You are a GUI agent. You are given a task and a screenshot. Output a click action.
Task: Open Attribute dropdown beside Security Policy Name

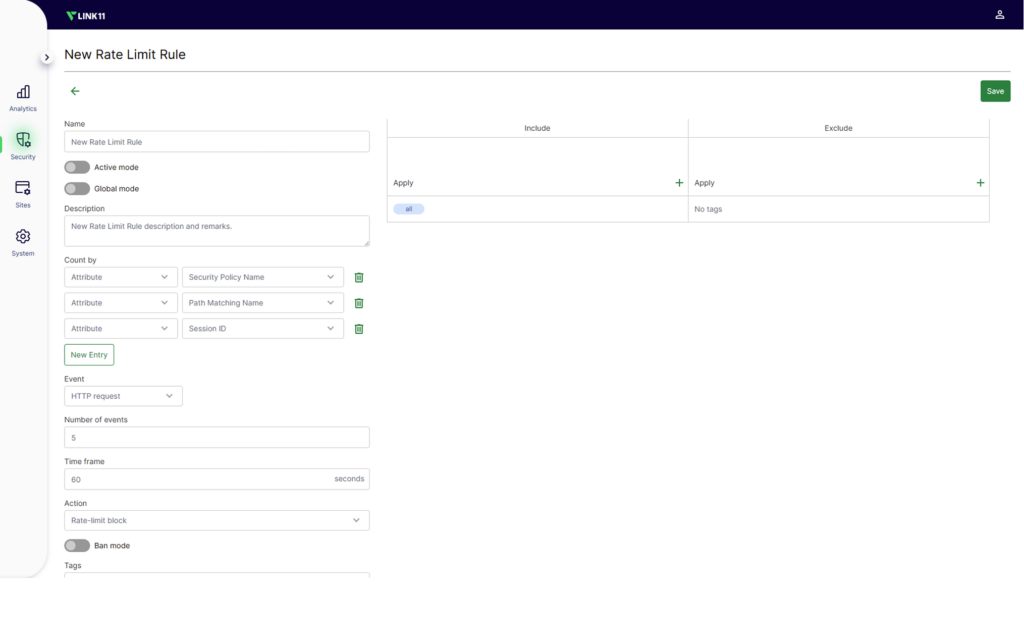121,277
